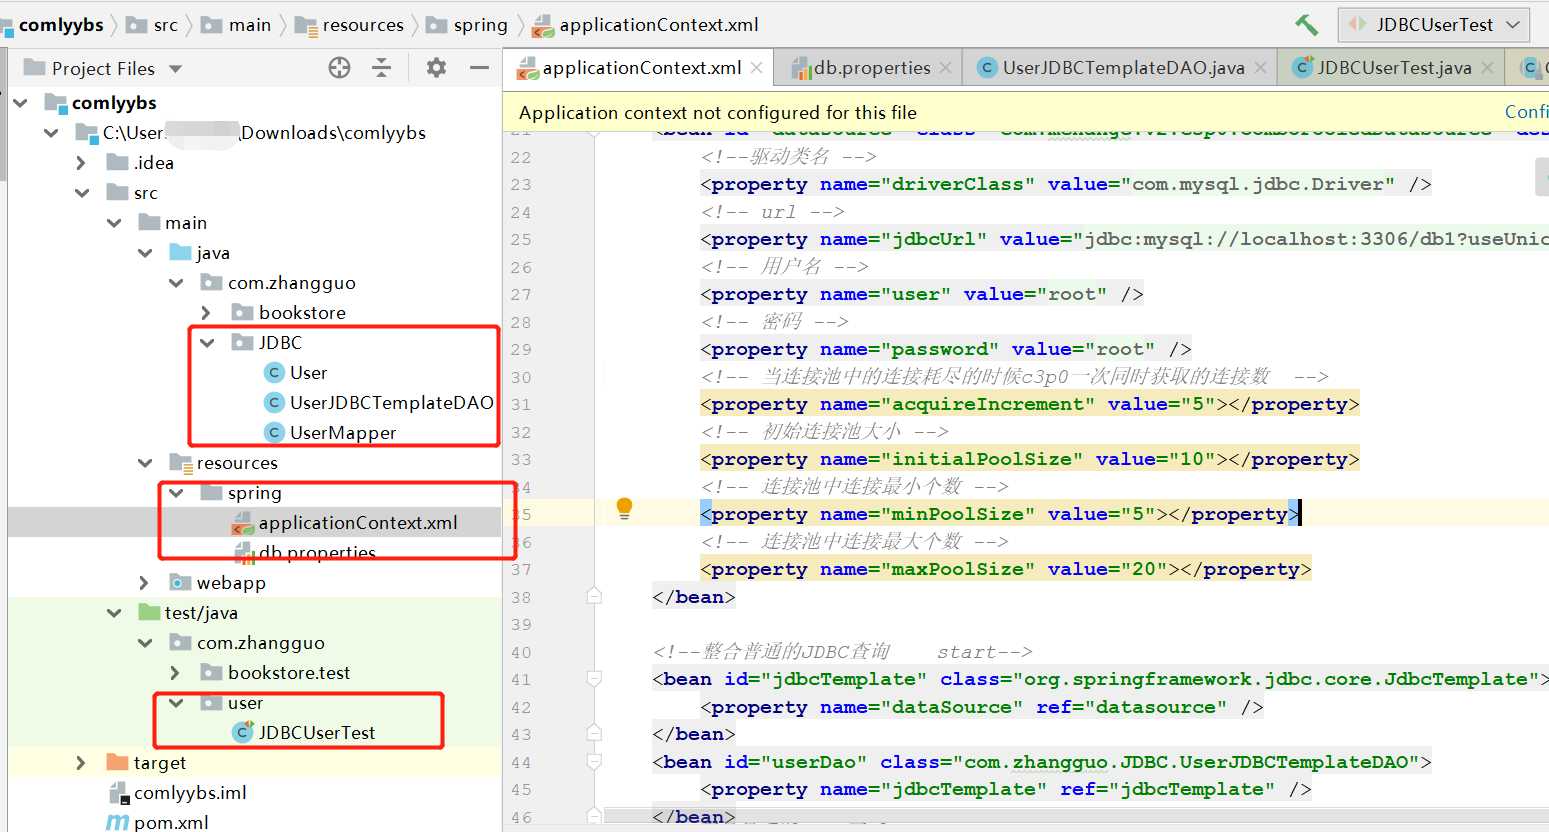1549x832 pixels.
Task: Collapse the src folder arrow
Action: coord(82,193)
